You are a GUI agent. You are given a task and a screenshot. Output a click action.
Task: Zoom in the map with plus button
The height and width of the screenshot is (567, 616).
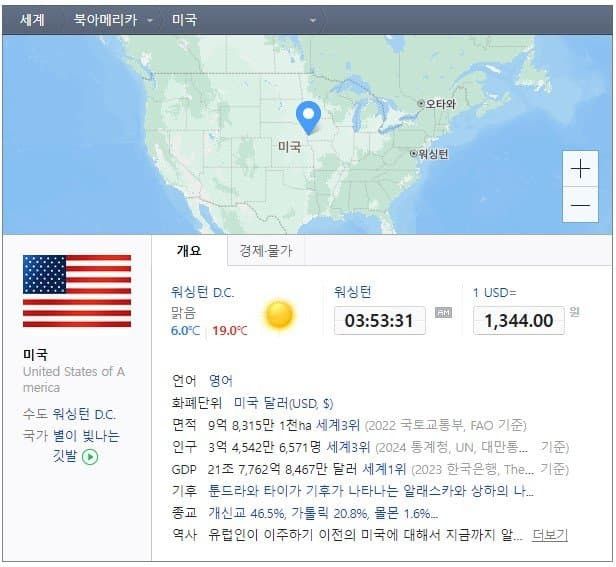click(581, 169)
